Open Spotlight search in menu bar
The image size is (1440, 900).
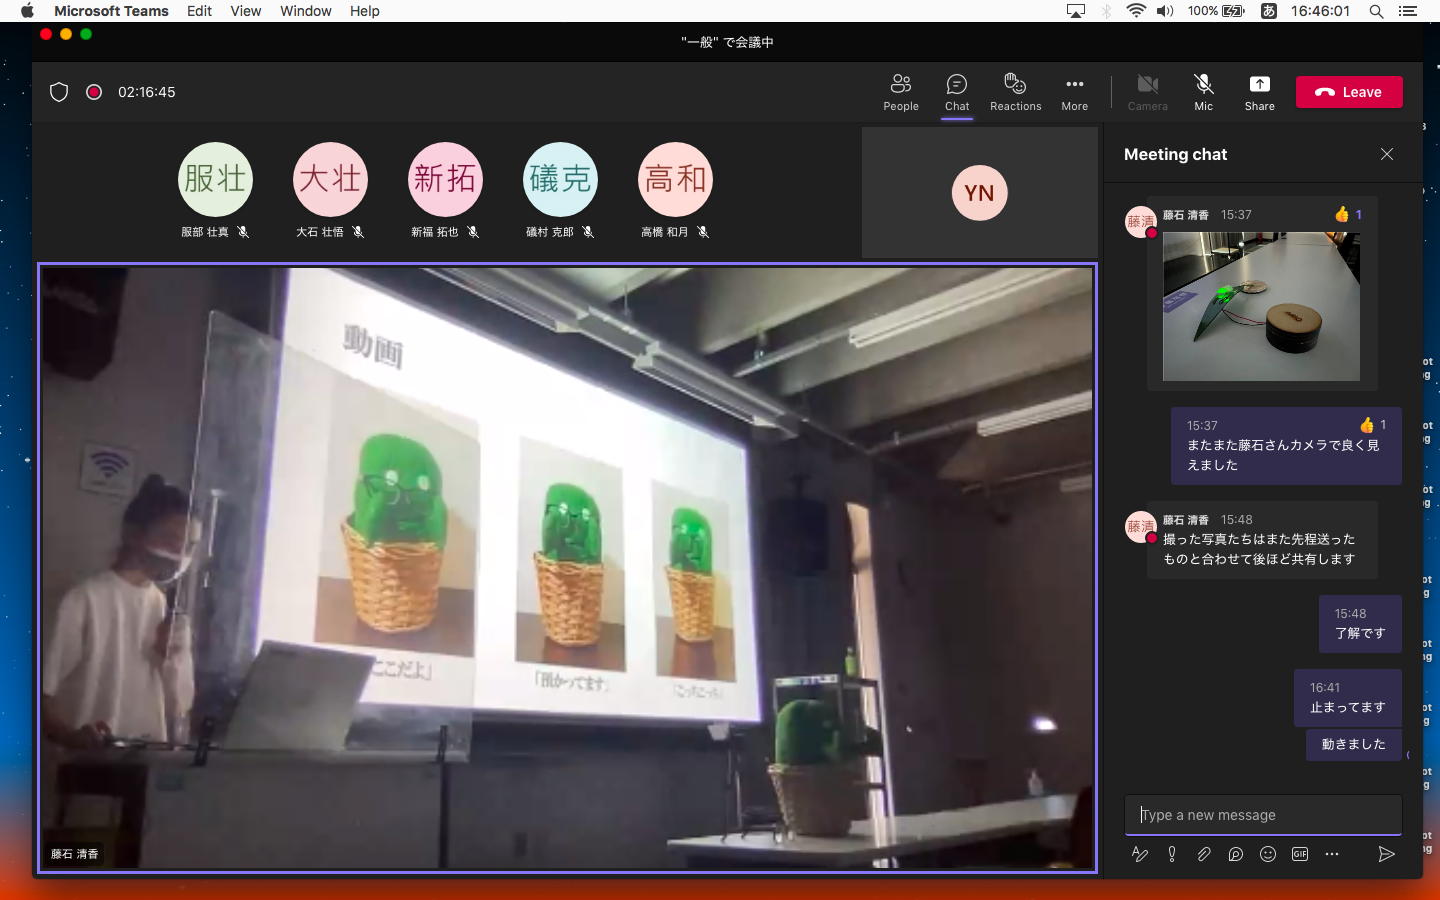(x=1377, y=11)
